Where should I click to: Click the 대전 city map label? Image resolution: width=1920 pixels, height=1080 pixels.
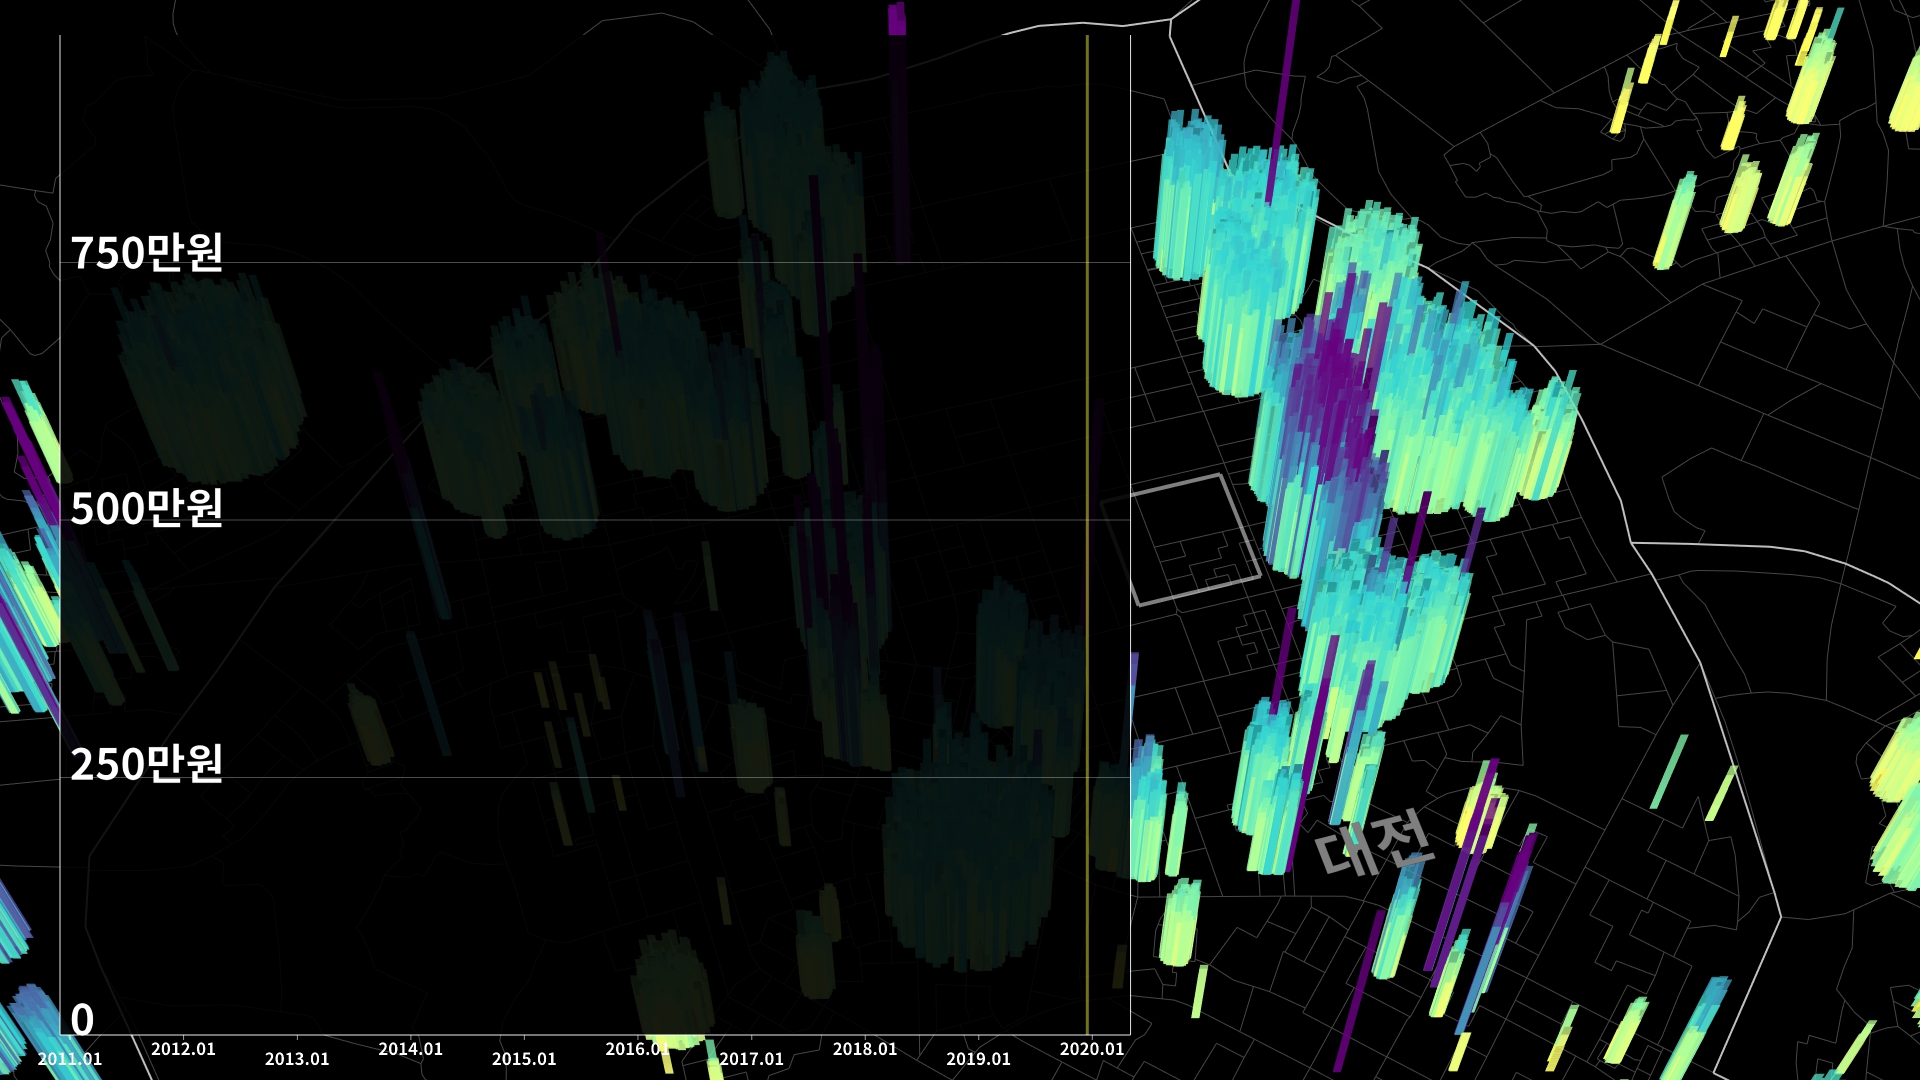(1374, 842)
